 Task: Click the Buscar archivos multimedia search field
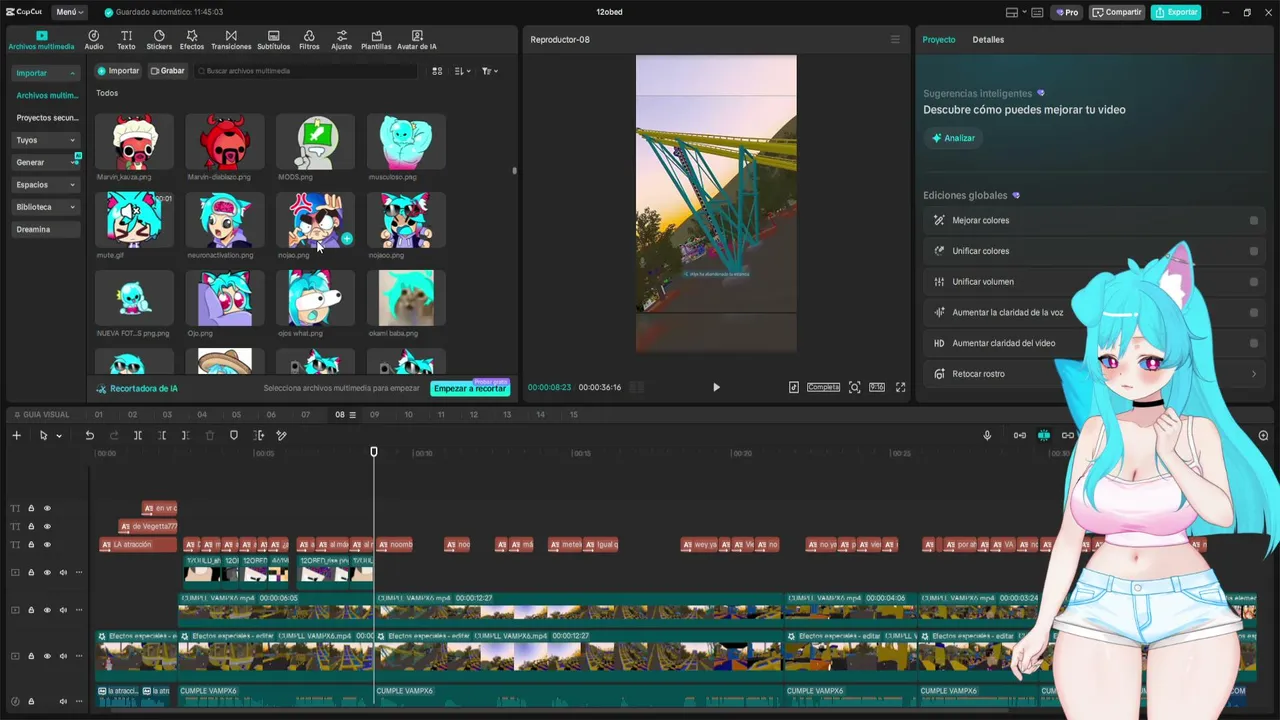pos(306,71)
